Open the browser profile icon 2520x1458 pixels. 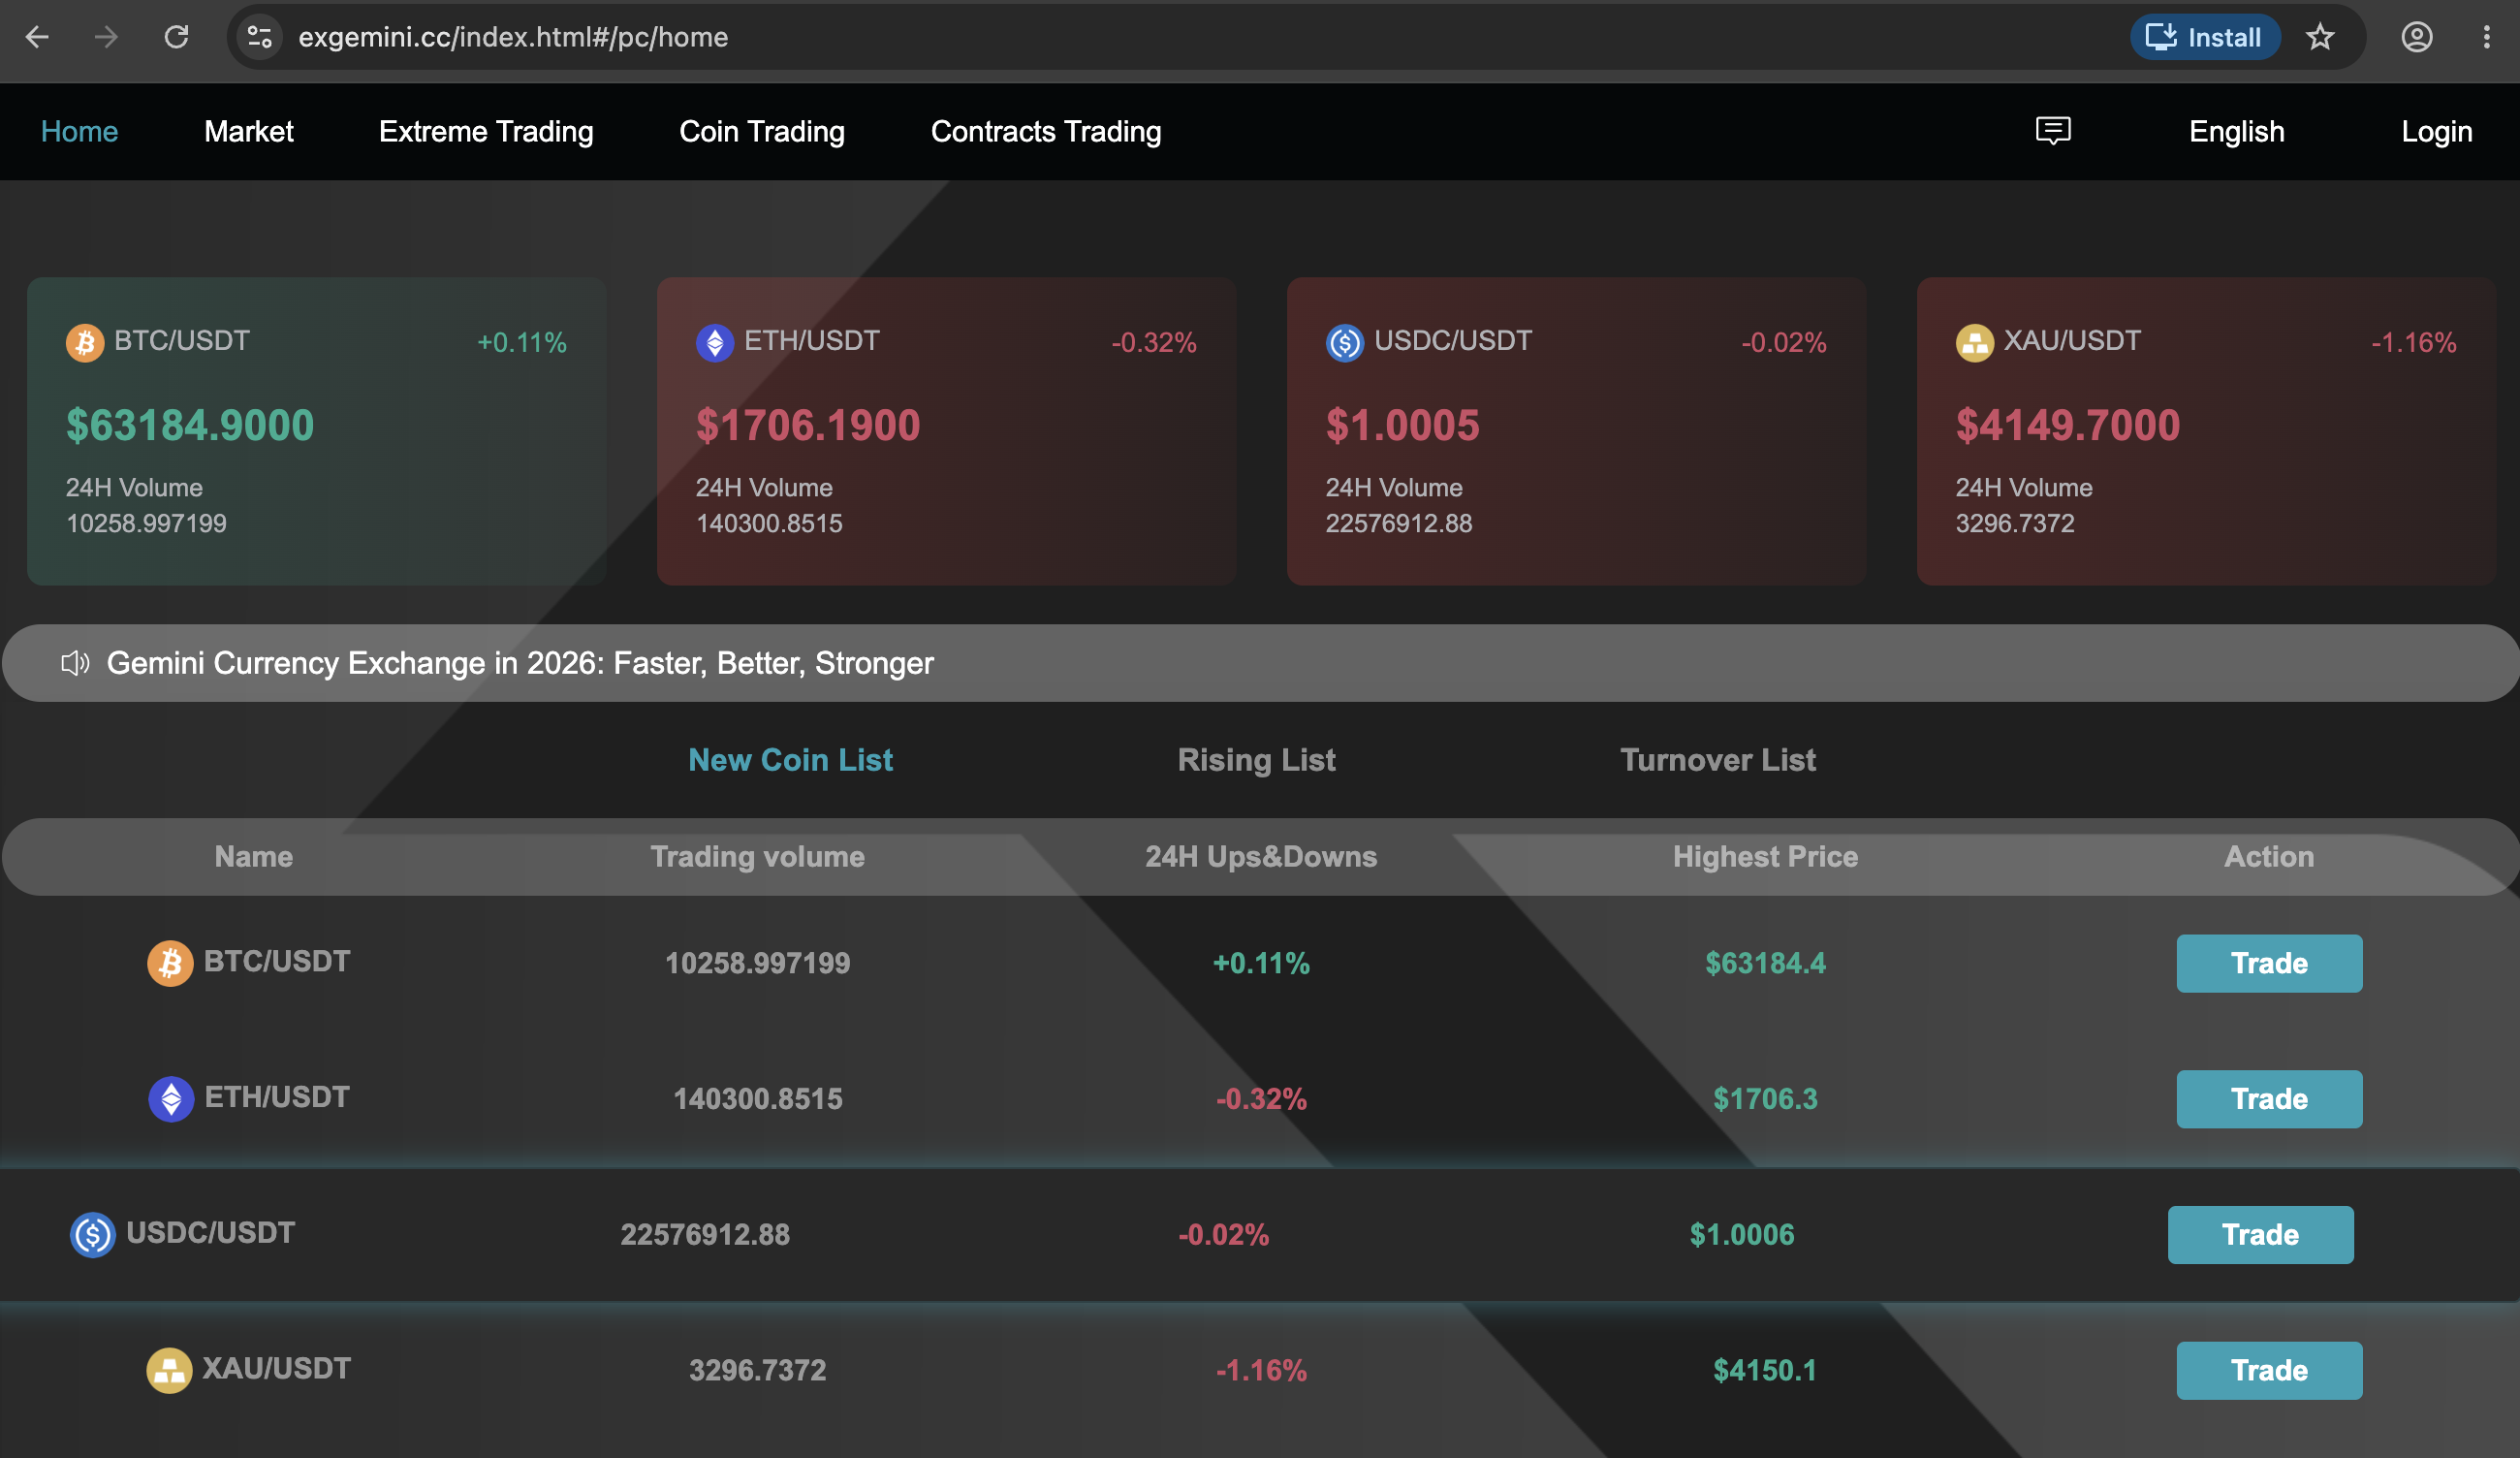[2417, 37]
